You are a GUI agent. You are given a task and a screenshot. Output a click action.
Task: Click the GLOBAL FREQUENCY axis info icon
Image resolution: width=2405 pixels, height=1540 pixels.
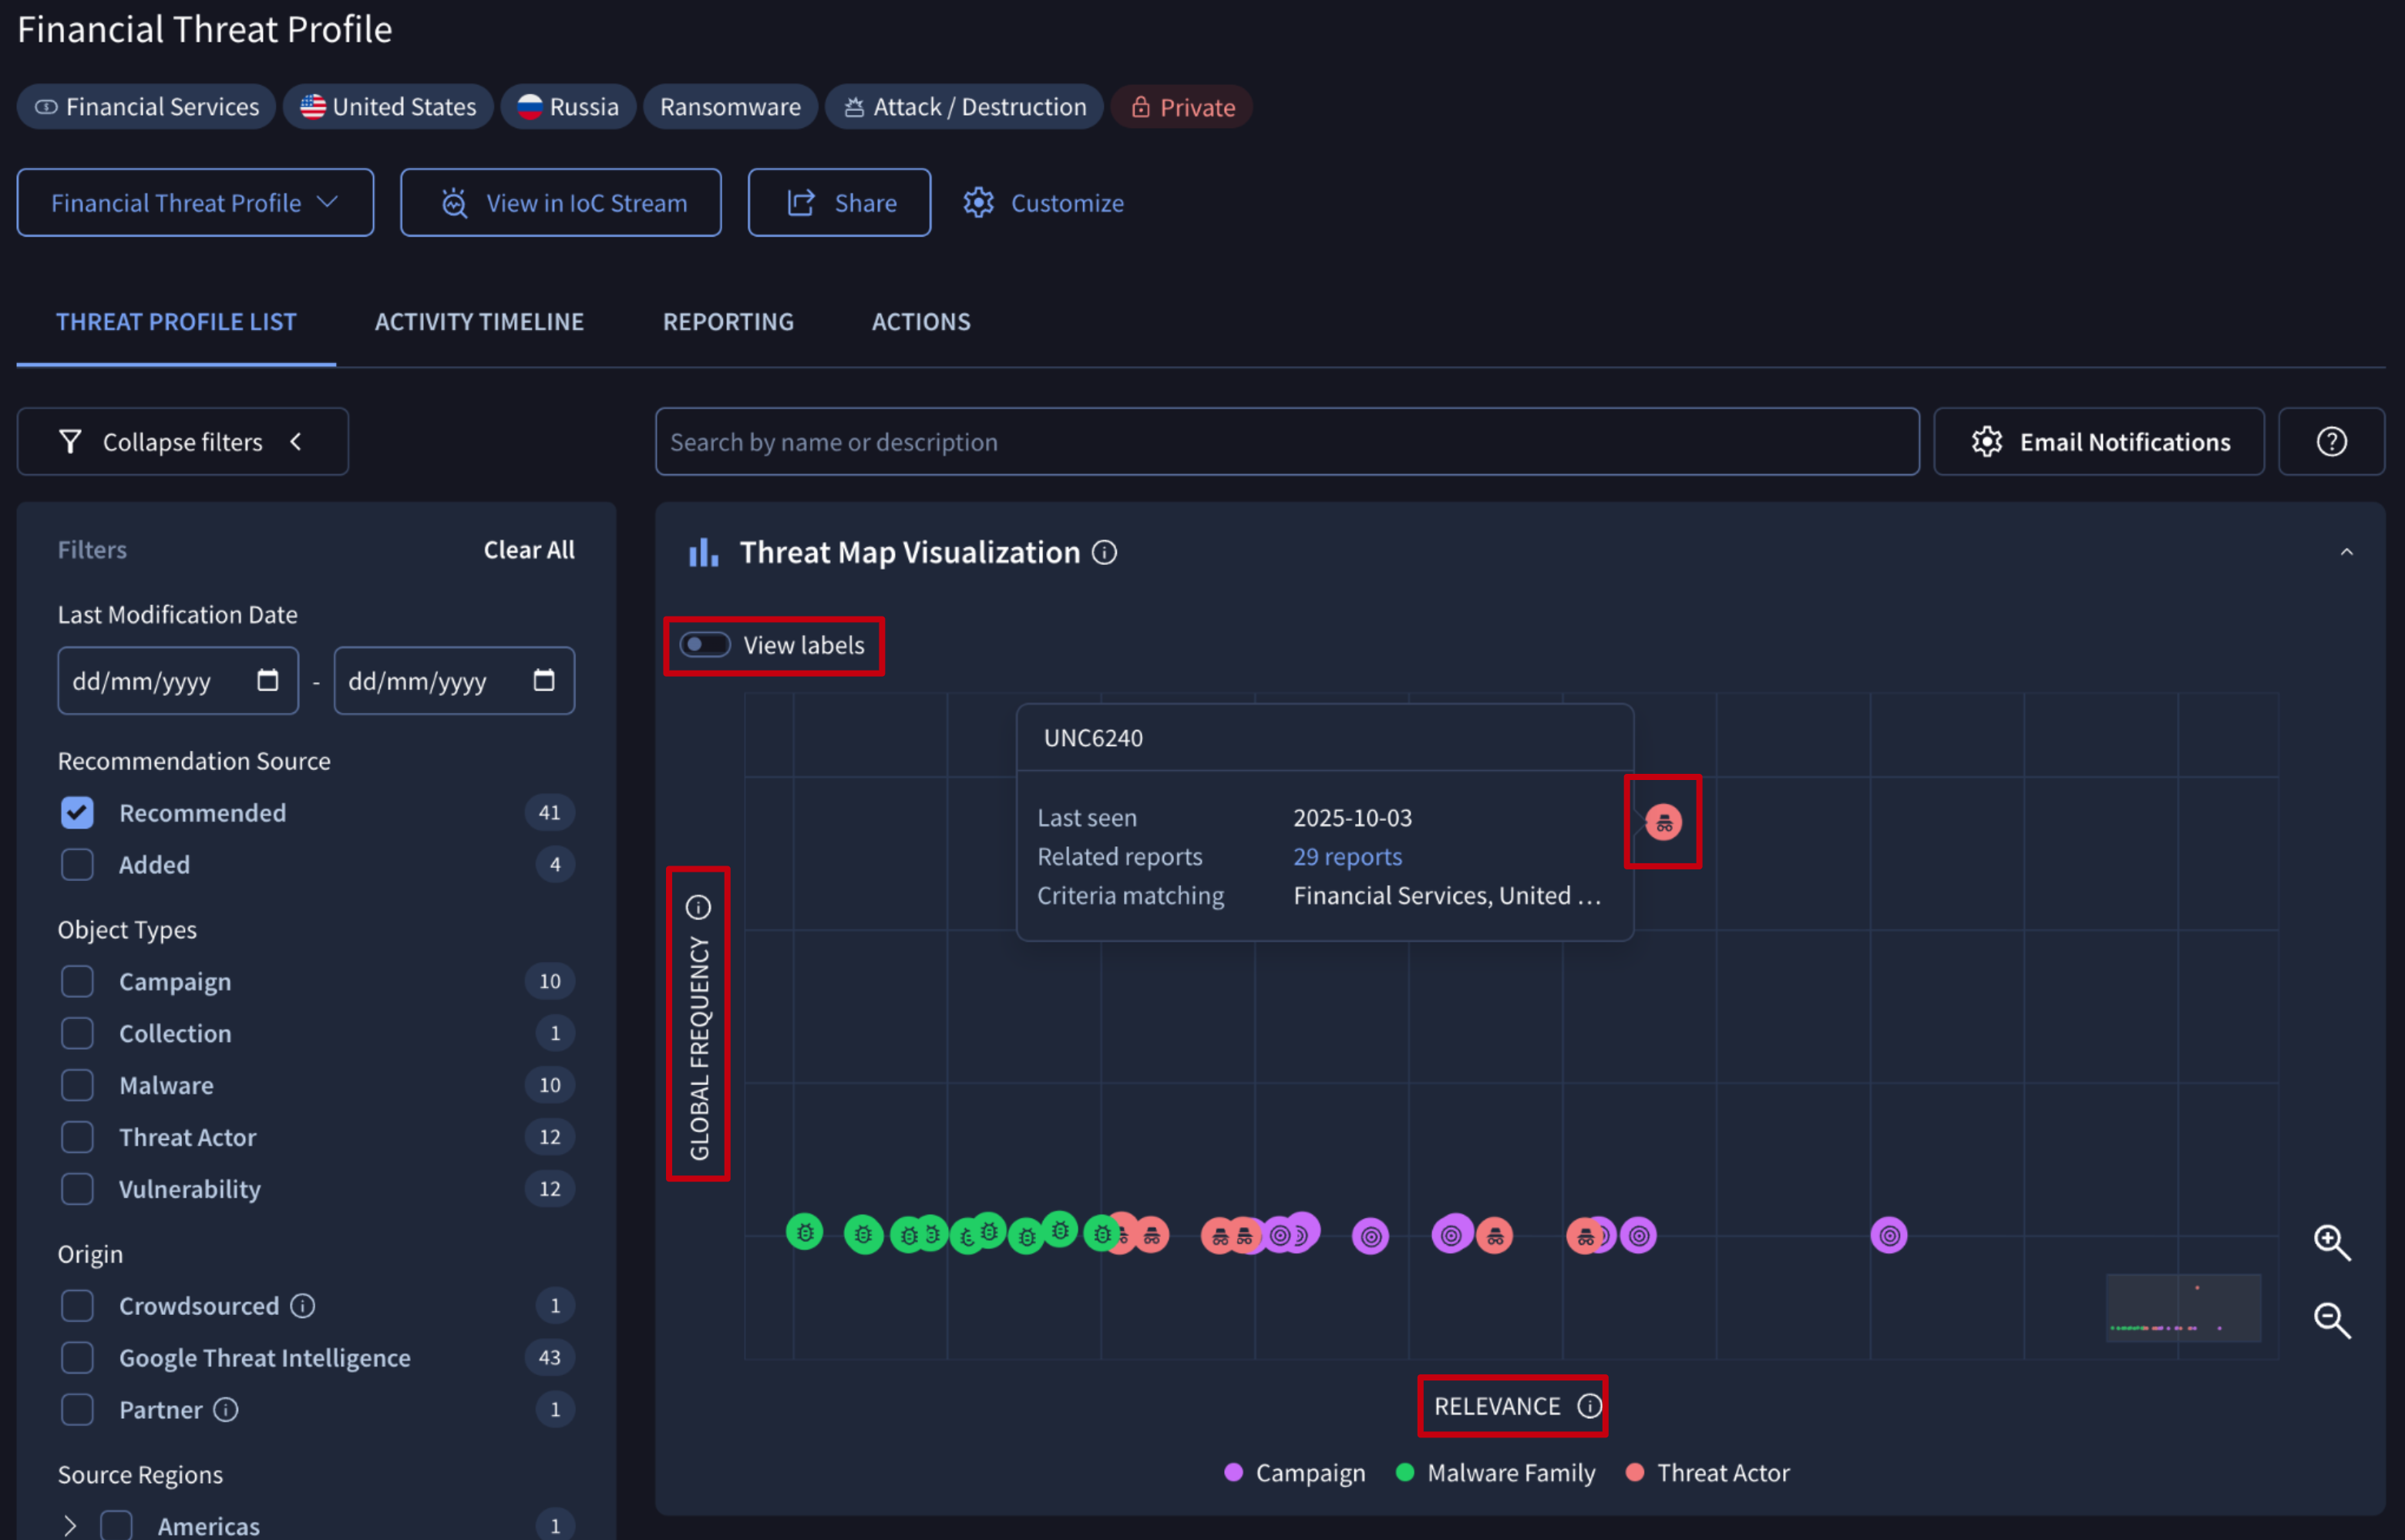pos(698,907)
